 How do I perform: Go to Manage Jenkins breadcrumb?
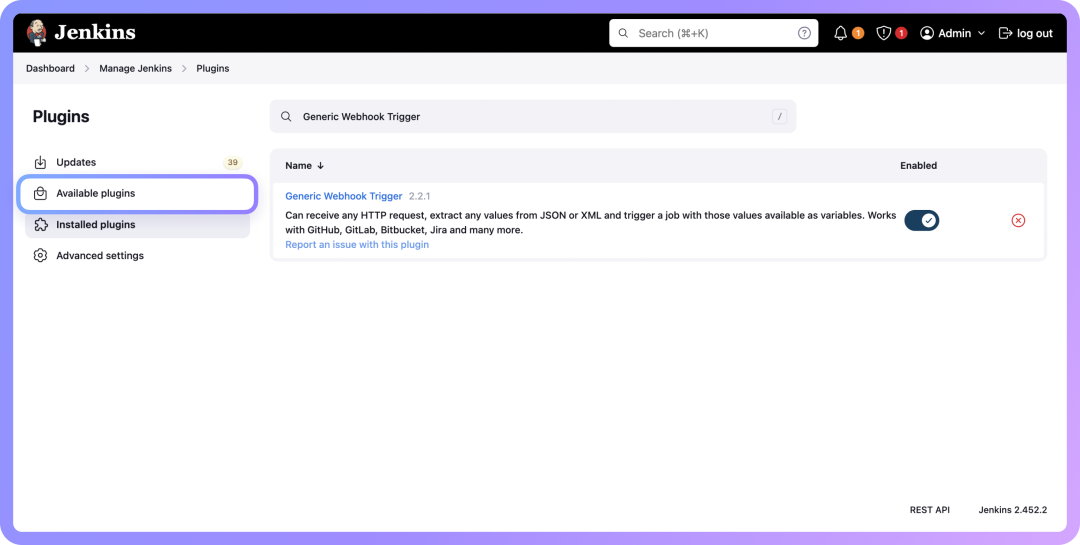[136, 68]
